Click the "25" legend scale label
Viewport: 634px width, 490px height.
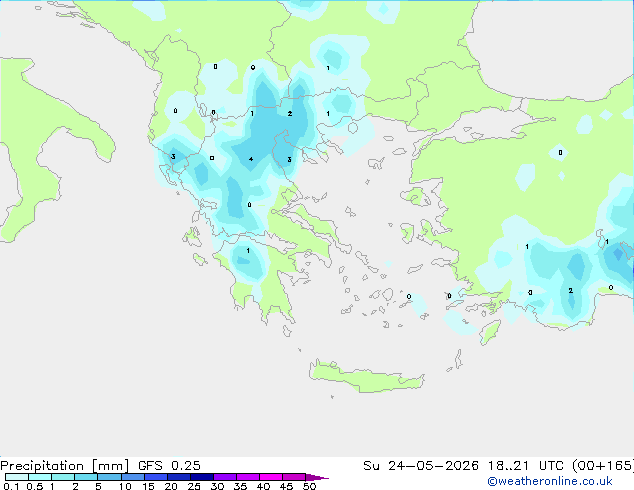point(194,486)
